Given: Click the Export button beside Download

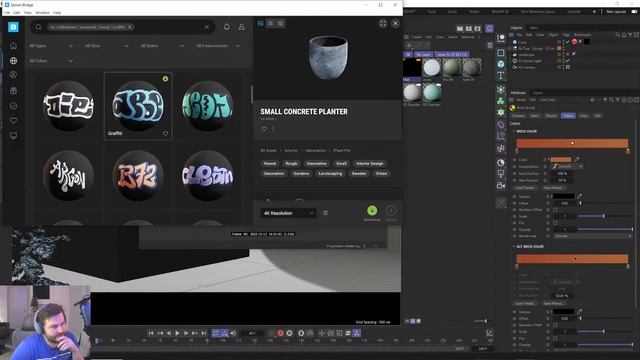Looking at the screenshot, I should (x=391, y=211).
